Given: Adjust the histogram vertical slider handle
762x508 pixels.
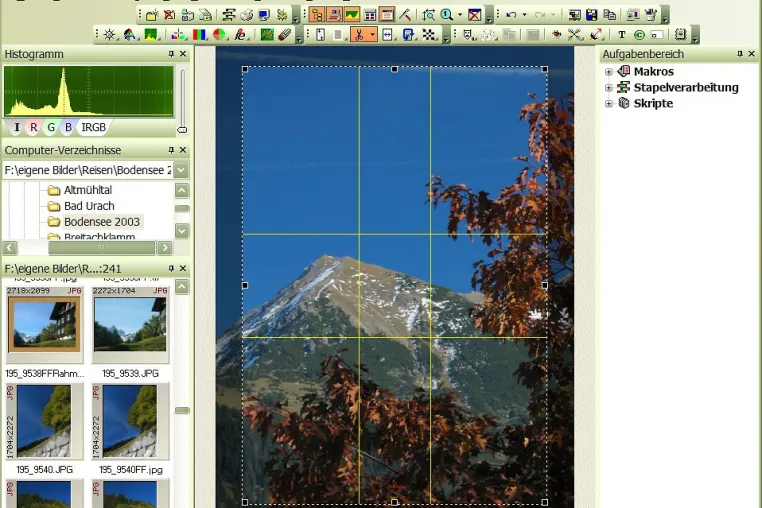Looking at the screenshot, I should (x=182, y=130).
